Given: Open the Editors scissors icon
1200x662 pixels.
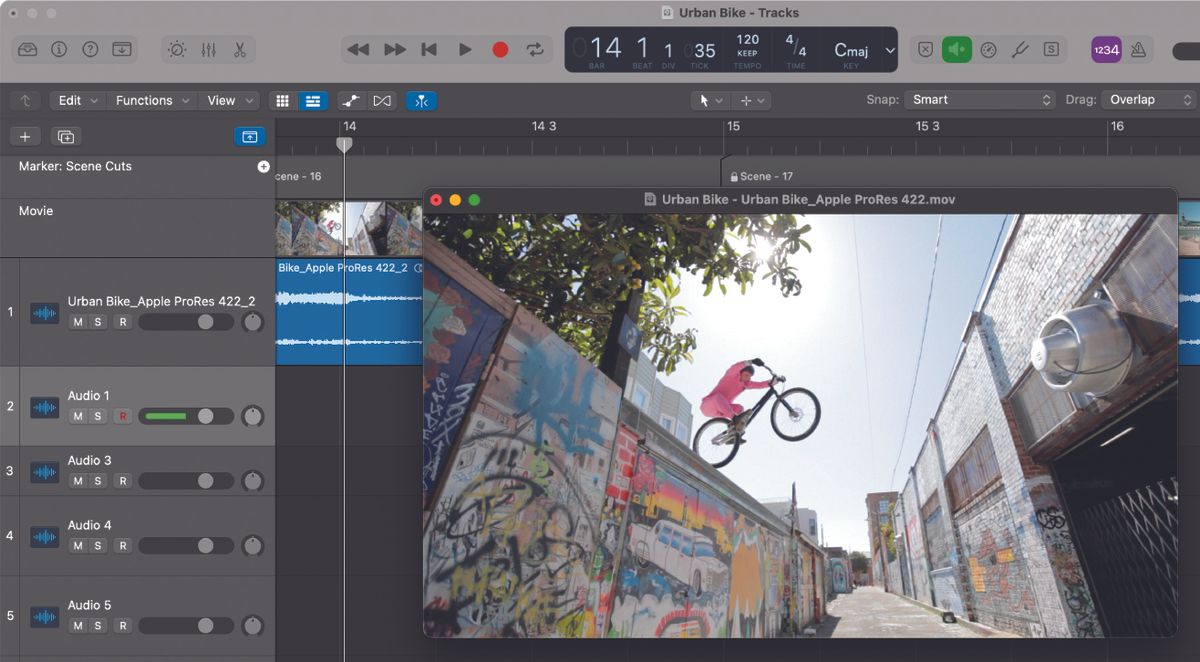Looking at the screenshot, I should point(239,50).
